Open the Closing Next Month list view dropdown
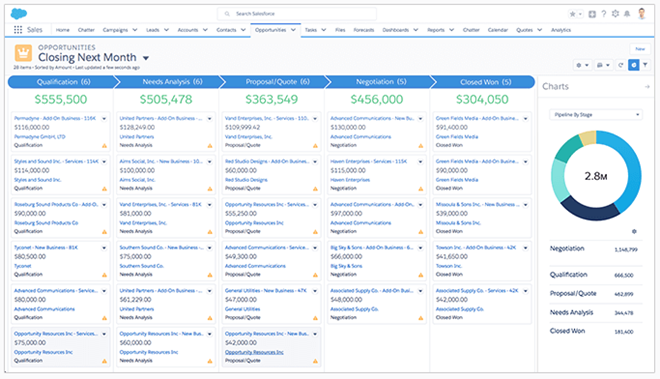660x379 pixels. (146, 58)
